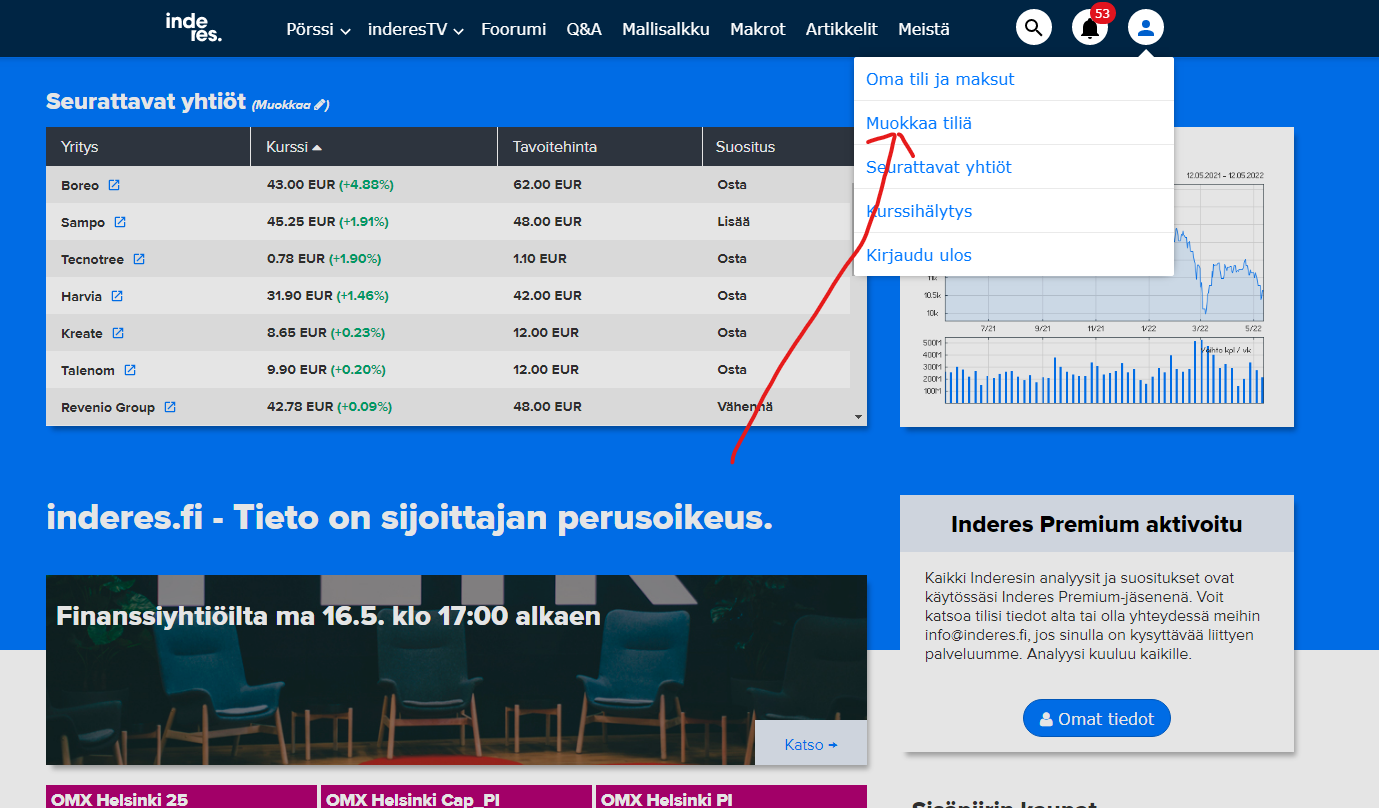Expand the Pörssi menu
1379x808 pixels.
click(x=318, y=29)
